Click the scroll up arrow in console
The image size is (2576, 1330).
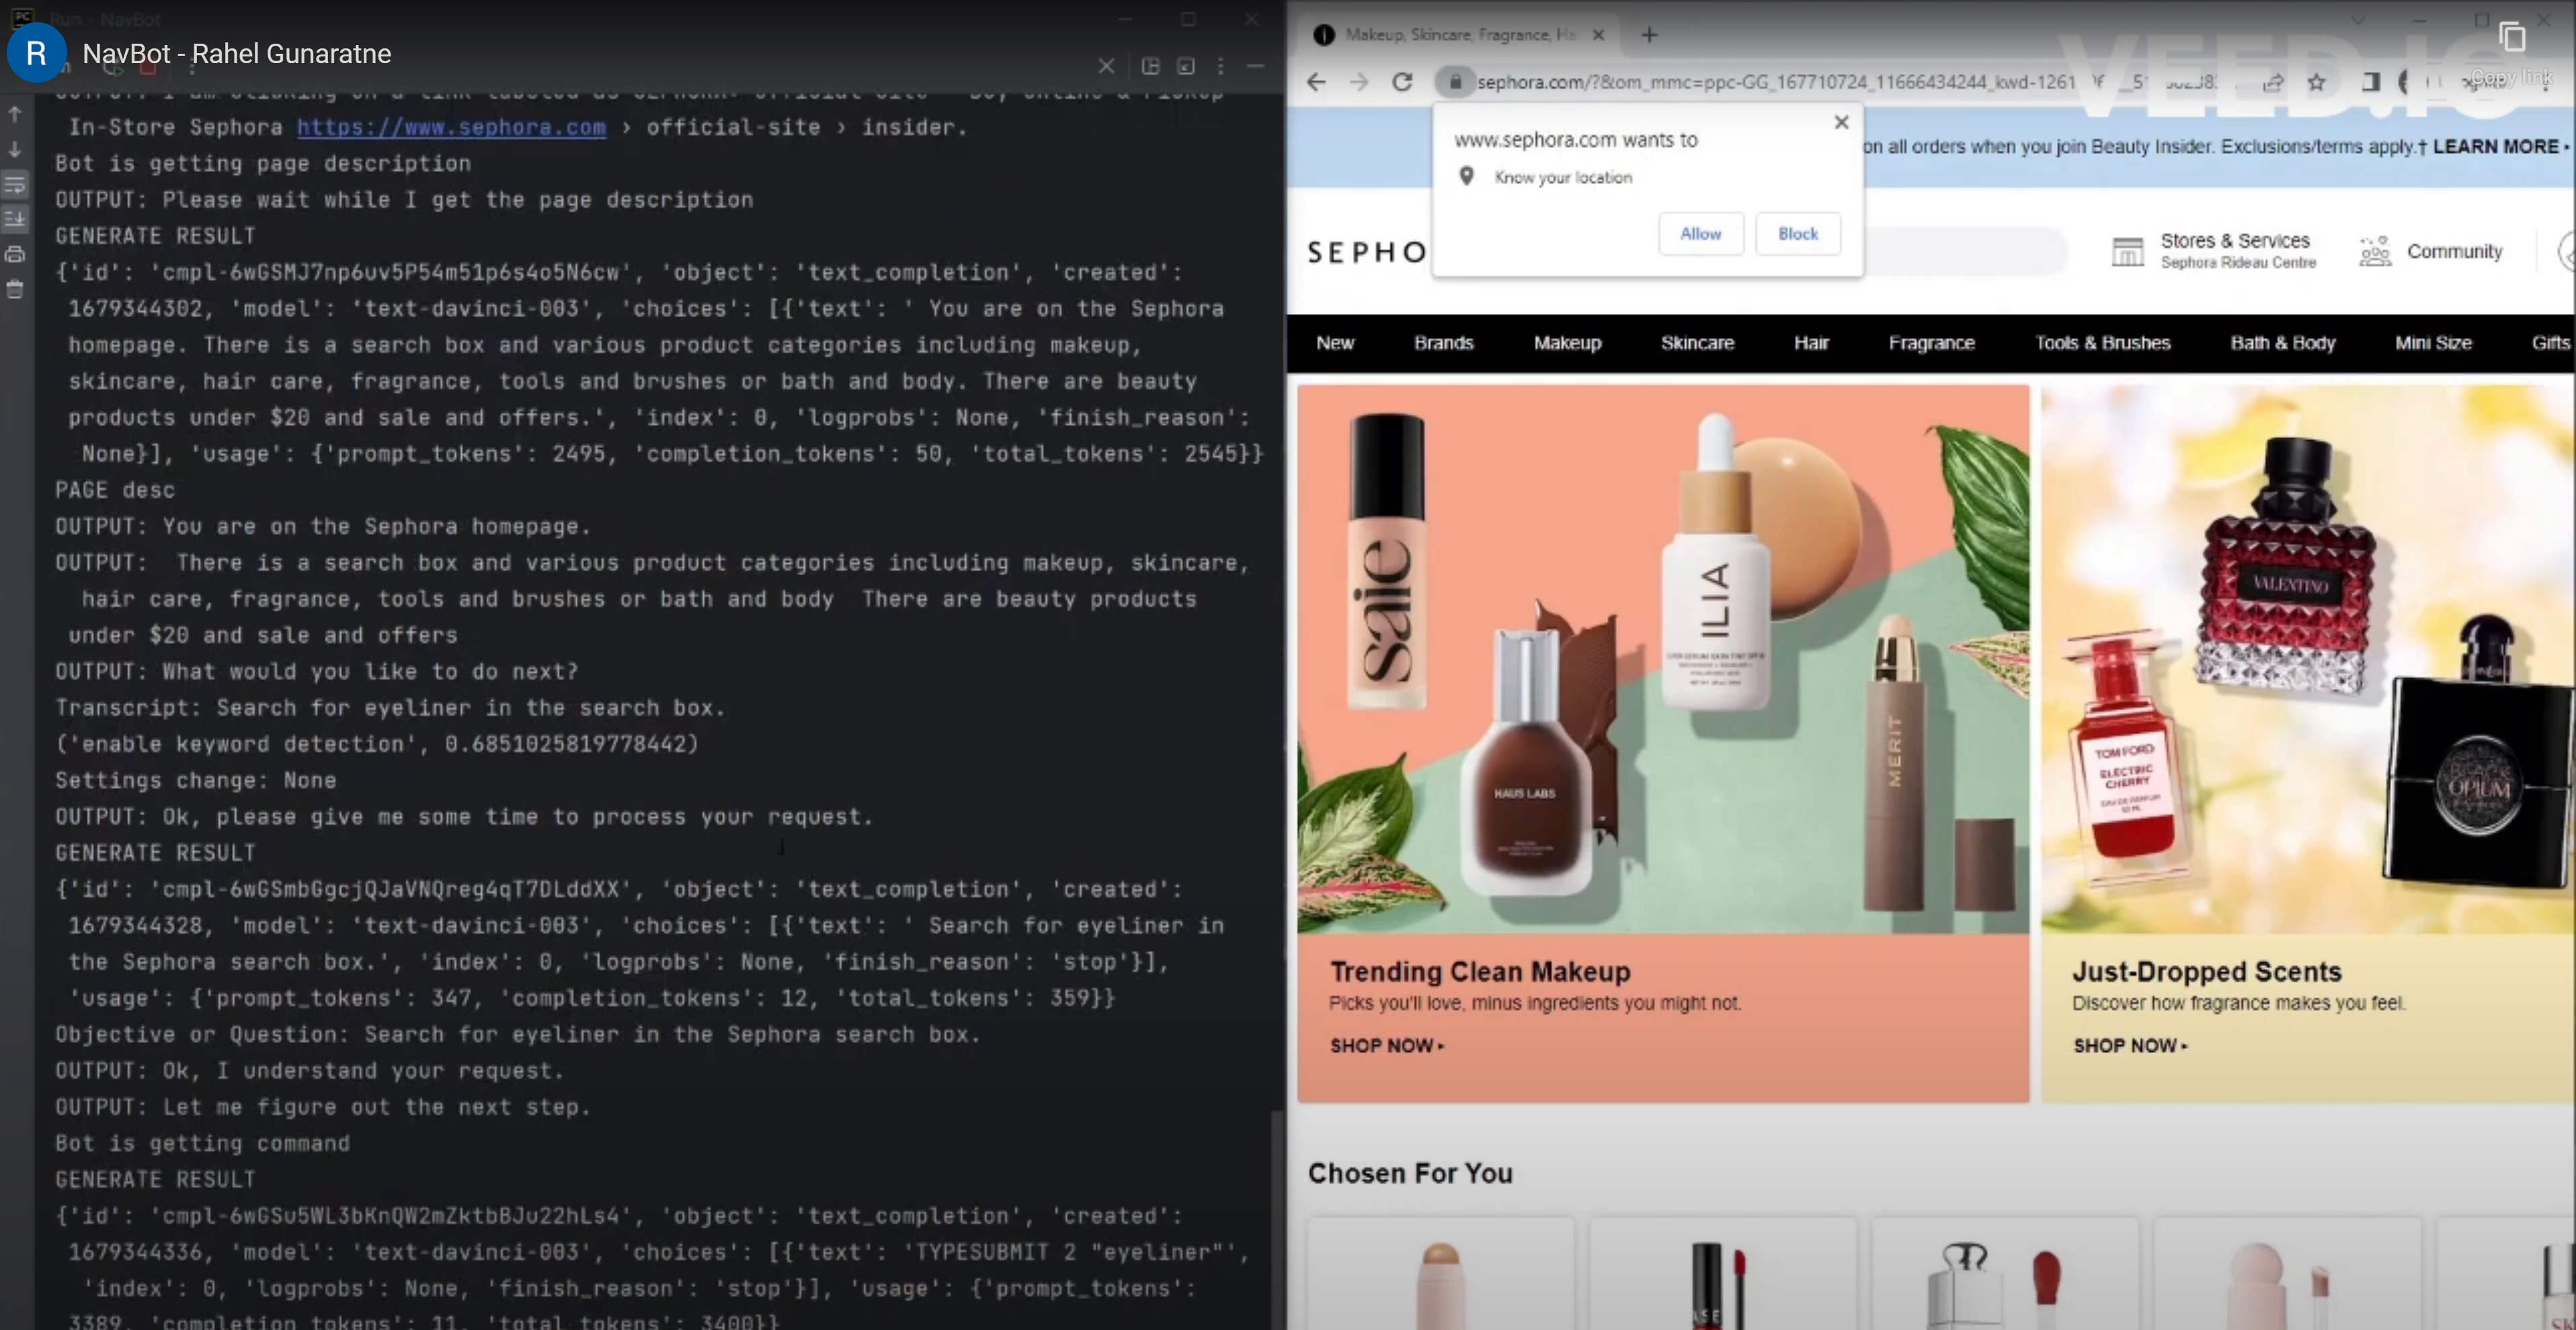pos(15,114)
